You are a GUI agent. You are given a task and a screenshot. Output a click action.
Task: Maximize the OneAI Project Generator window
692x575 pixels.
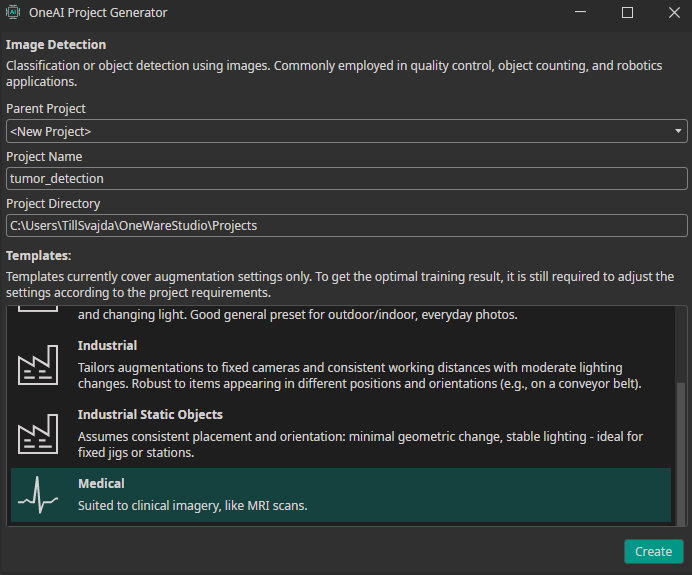click(627, 13)
